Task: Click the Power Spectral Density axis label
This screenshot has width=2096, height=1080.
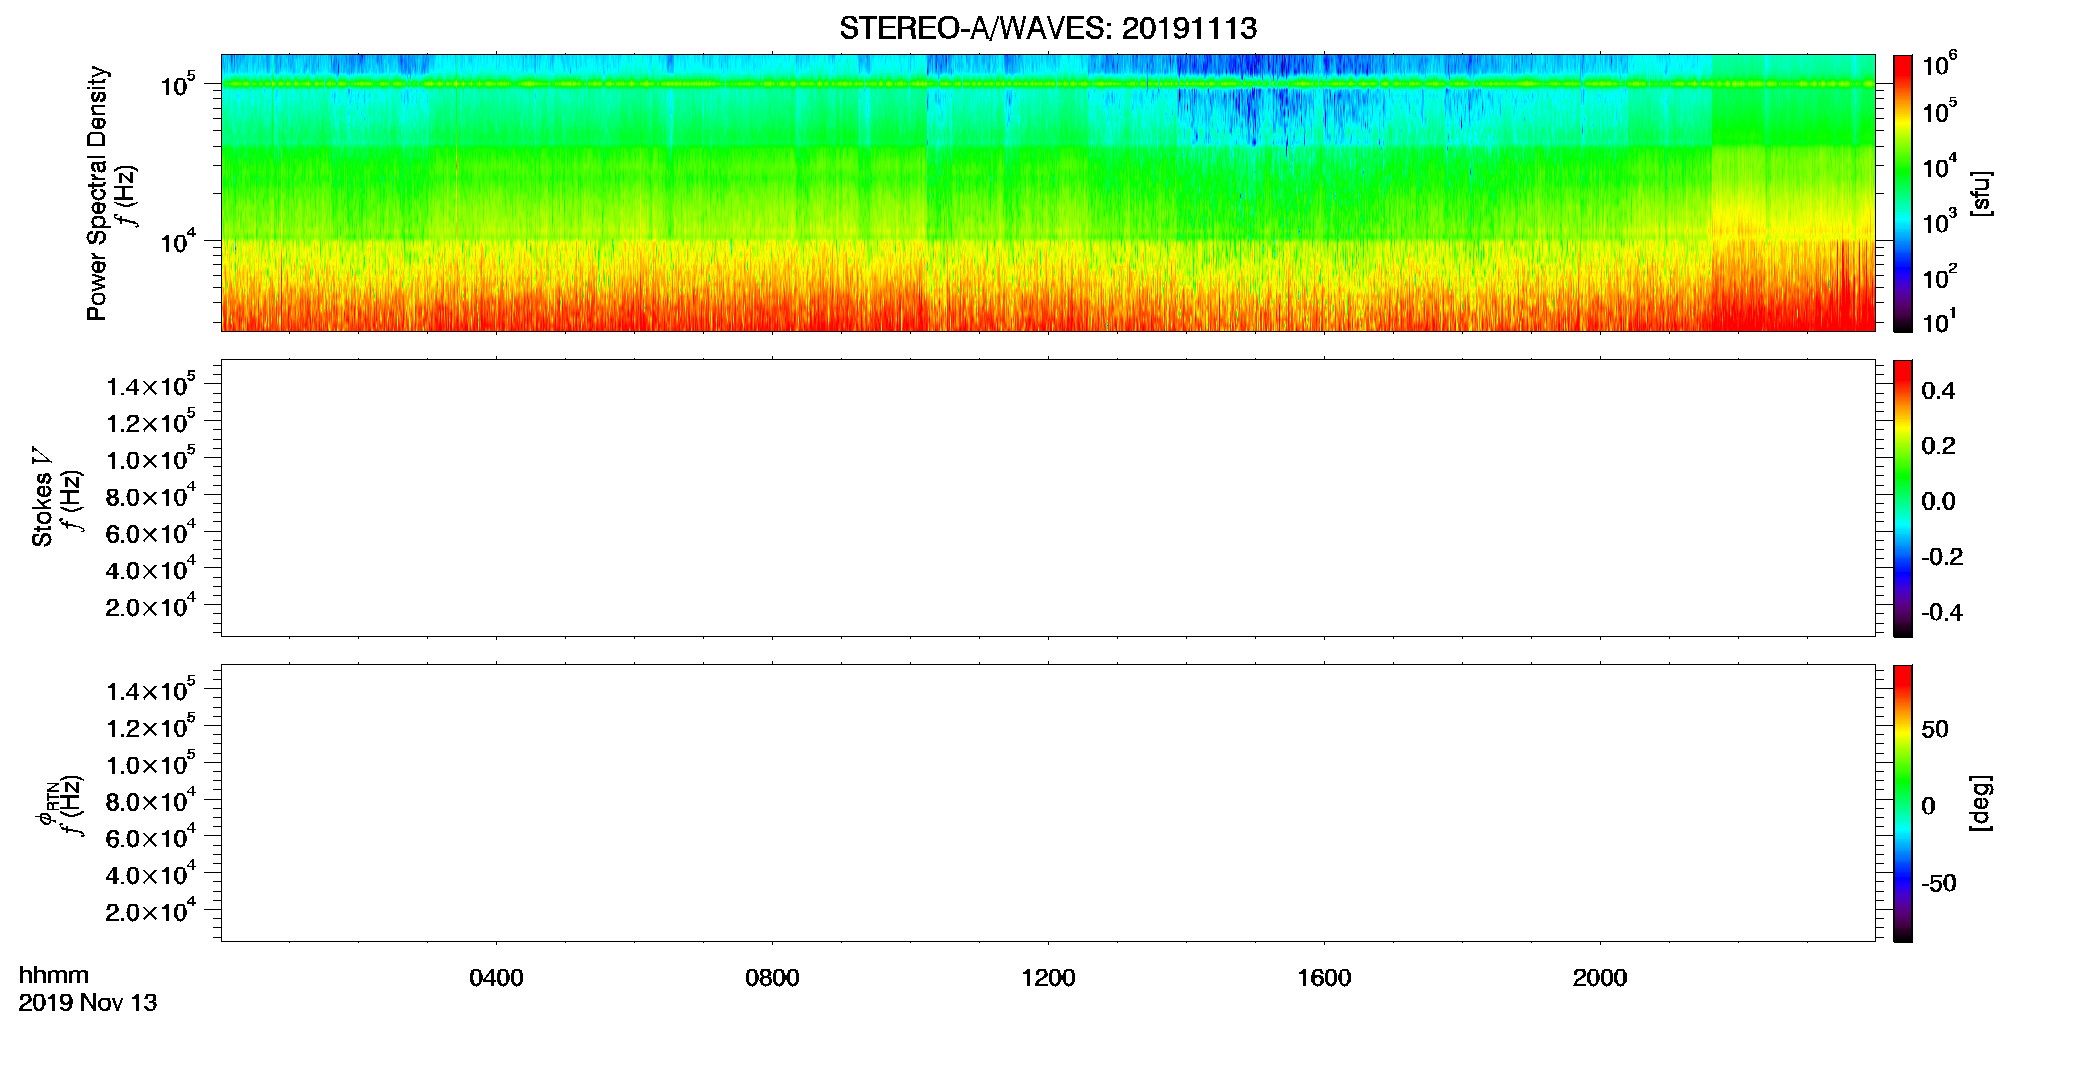Action: 97,193
